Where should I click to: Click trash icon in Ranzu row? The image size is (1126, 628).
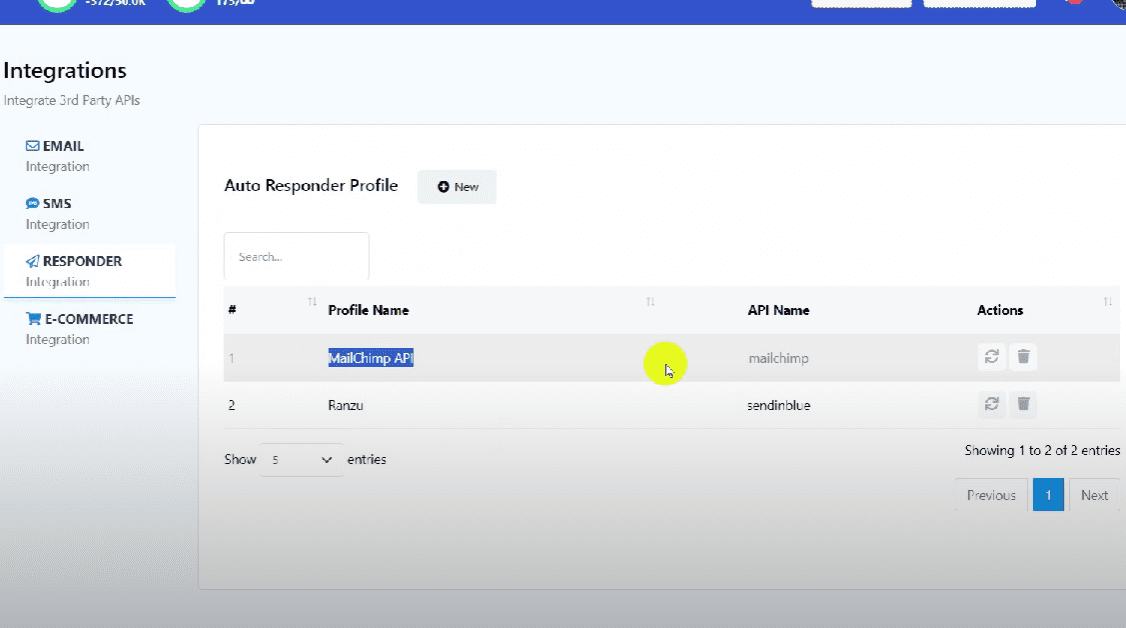click(x=1023, y=404)
